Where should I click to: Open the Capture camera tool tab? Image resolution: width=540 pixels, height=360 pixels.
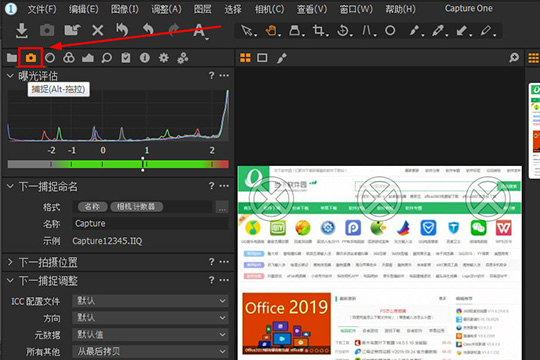[x=31, y=58]
